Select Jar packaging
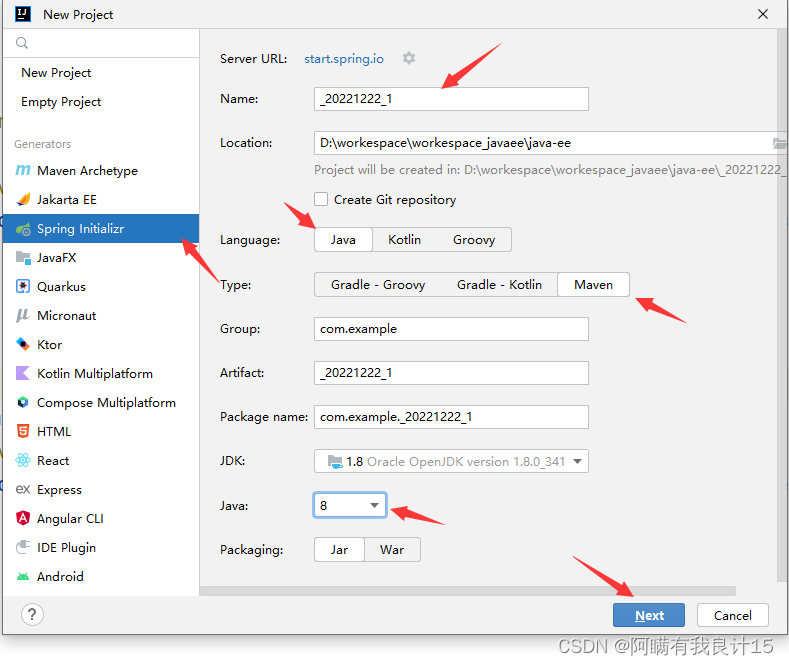 coord(339,550)
